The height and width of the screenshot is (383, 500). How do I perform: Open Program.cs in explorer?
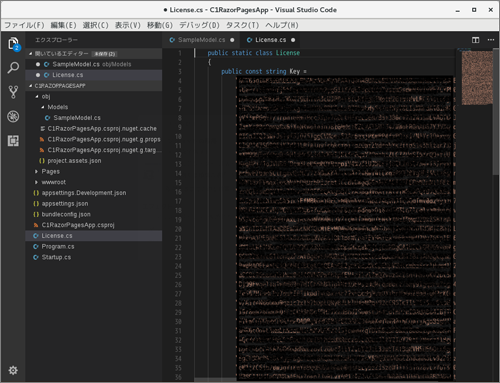(94, 247)
